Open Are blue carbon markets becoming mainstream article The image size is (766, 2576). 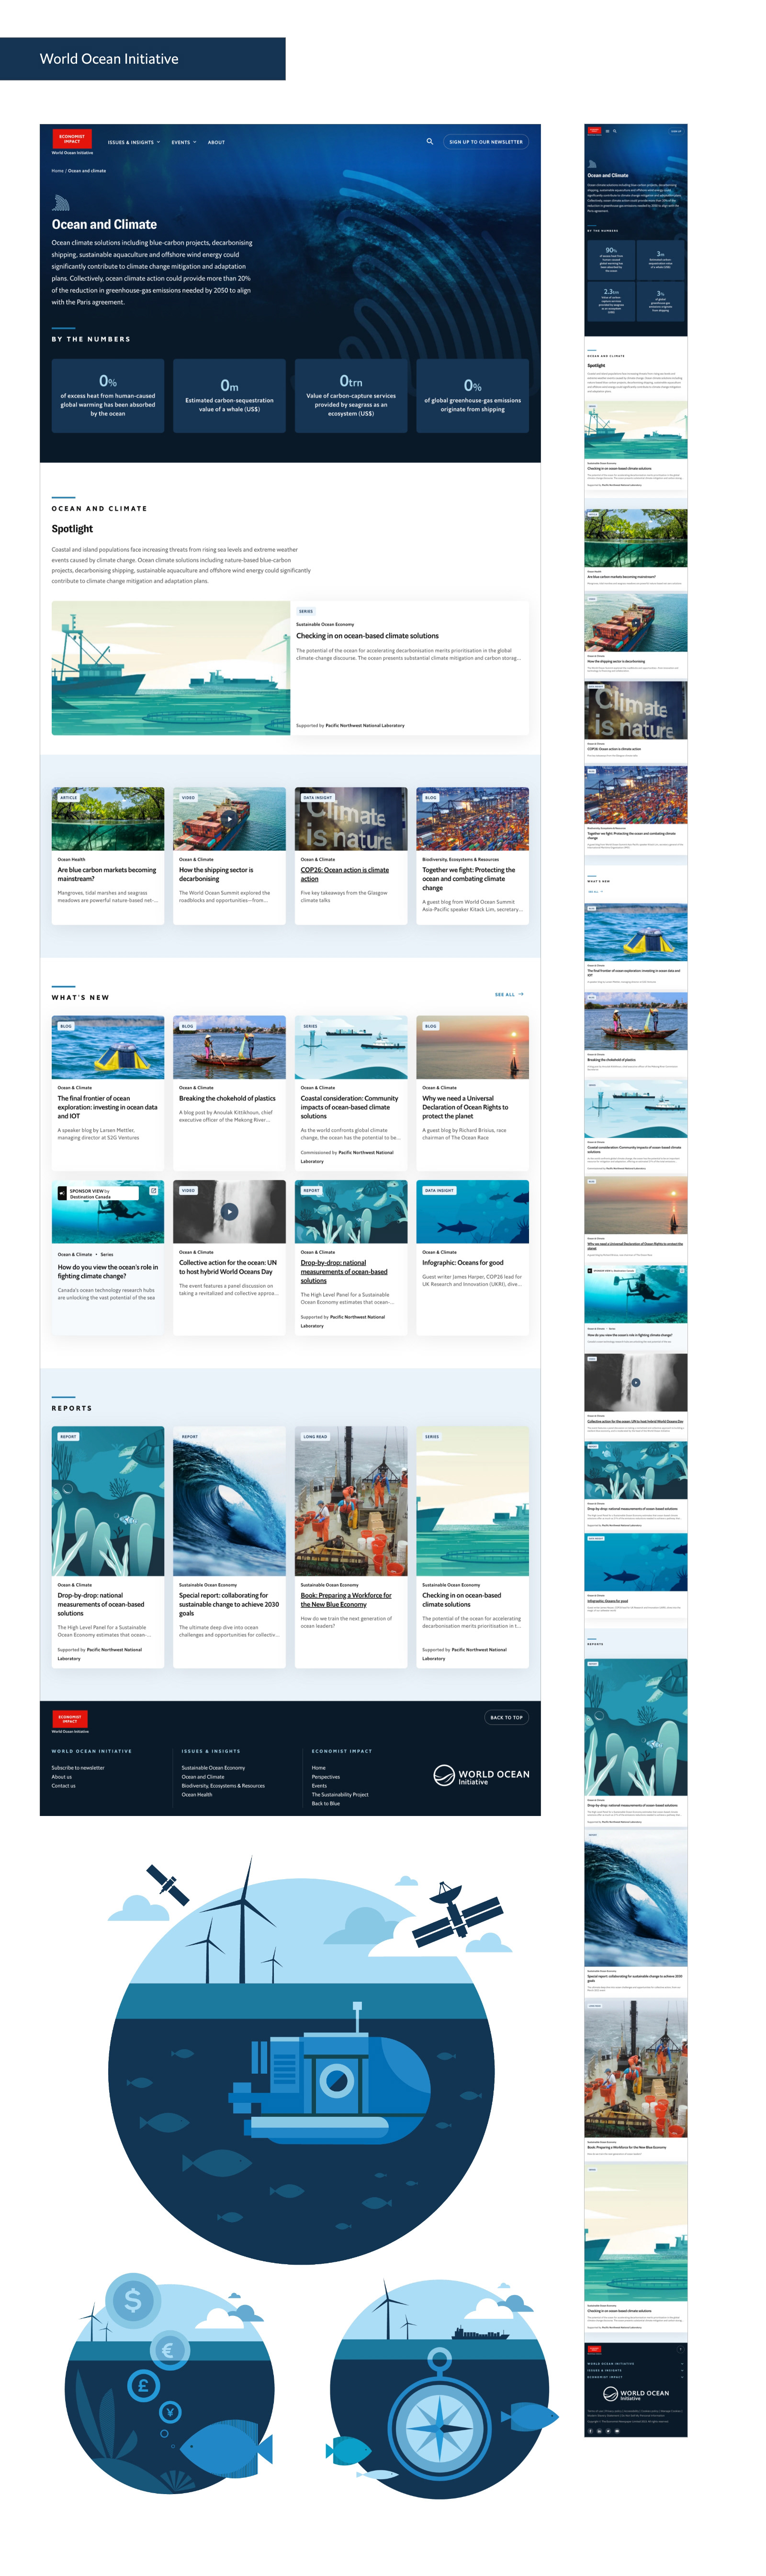(x=107, y=874)
